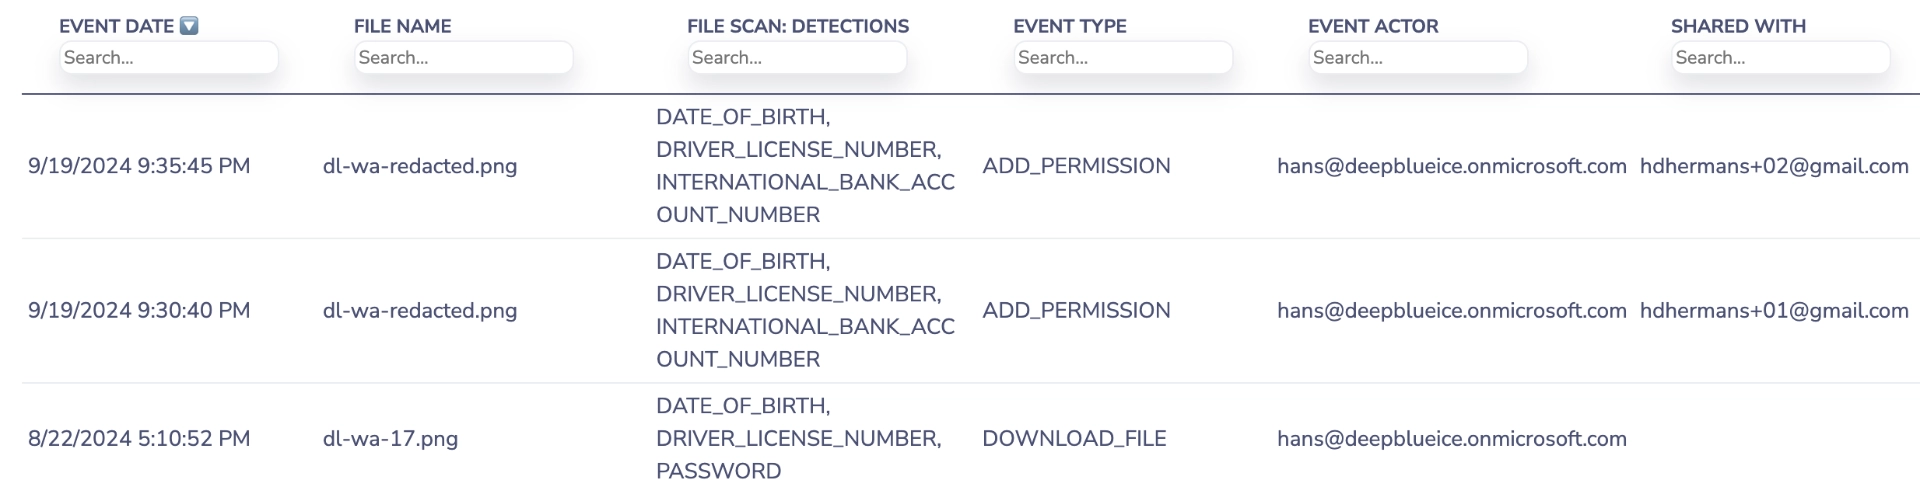Click the FILE NAME column header
This screenshot has width=1920, height=494.
tap(402, 26)
